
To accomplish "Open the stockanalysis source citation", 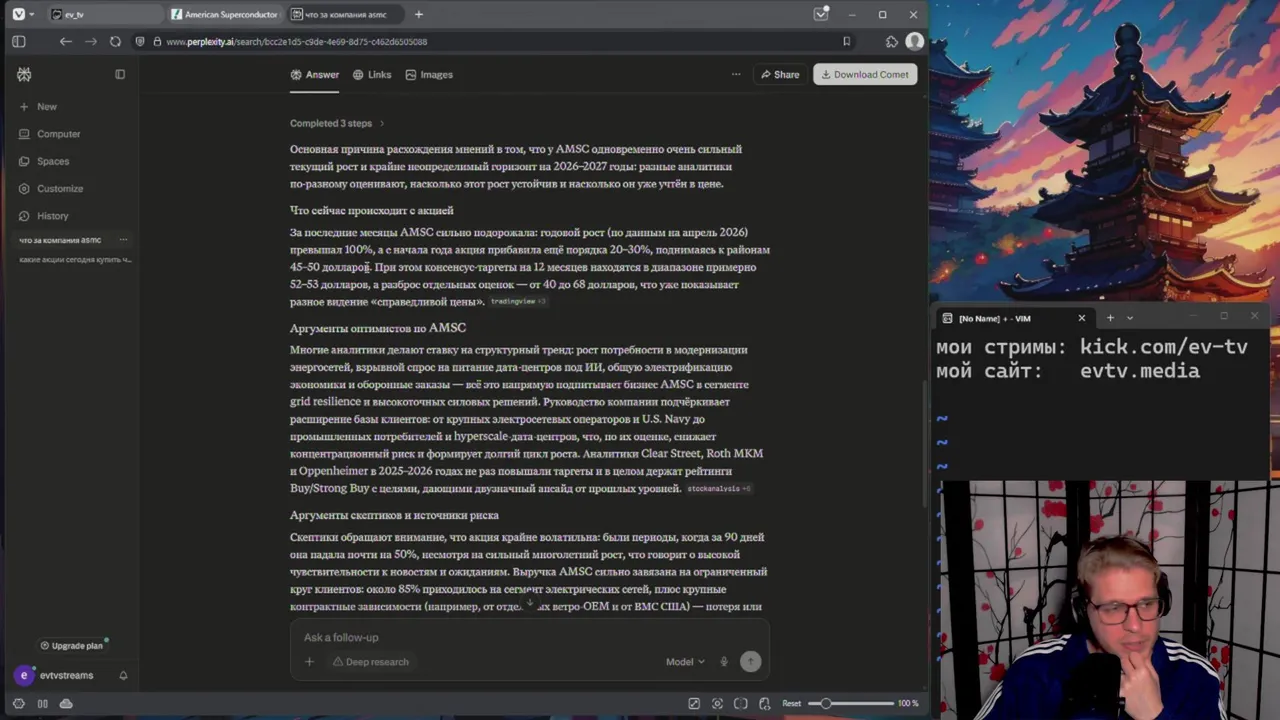I will [718, 488].
